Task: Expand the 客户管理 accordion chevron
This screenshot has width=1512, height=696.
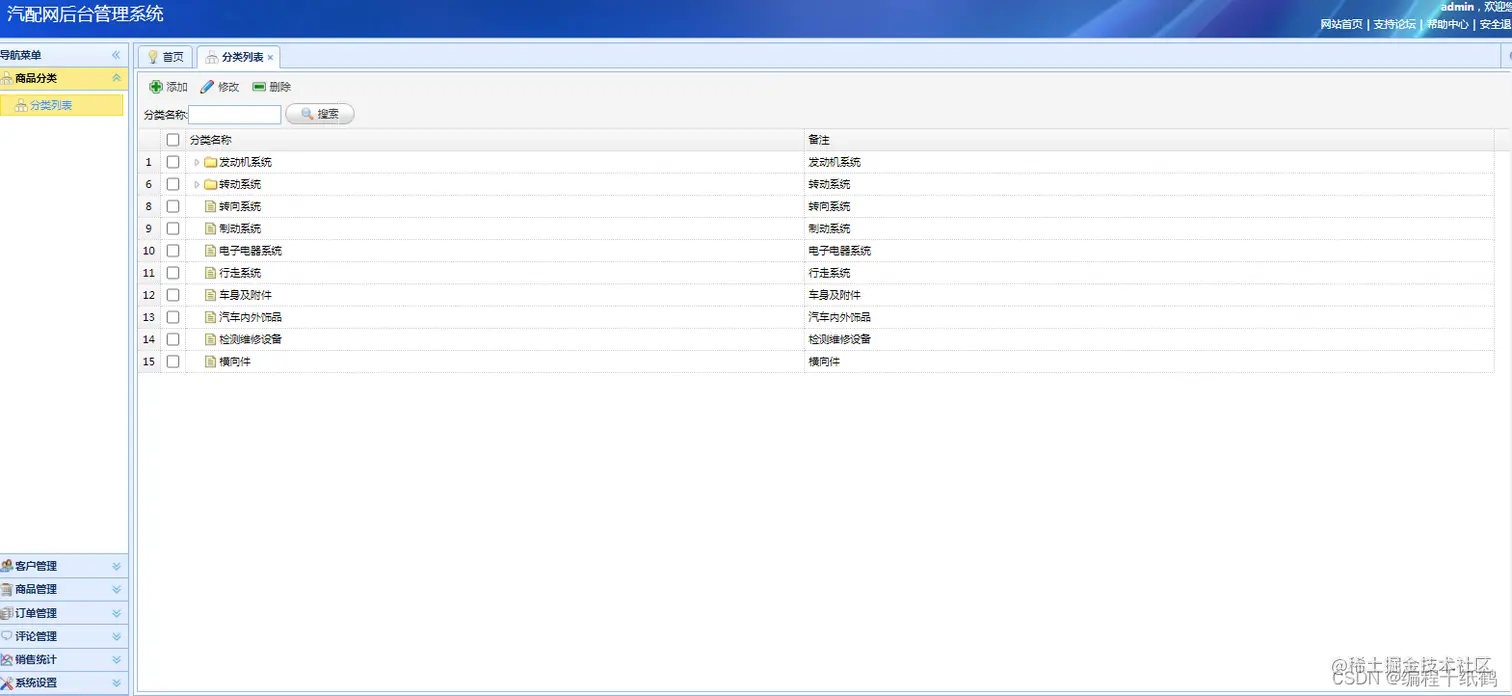Action: click(116, 566)
